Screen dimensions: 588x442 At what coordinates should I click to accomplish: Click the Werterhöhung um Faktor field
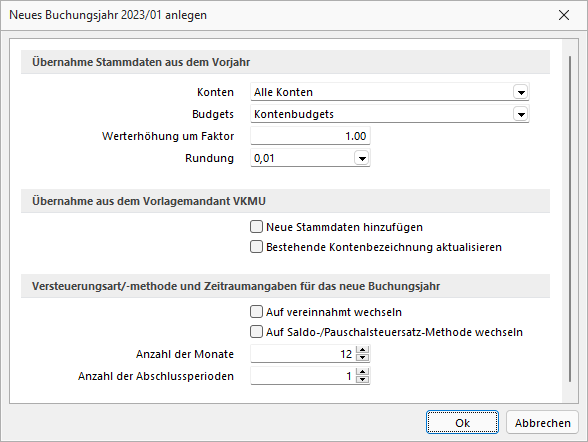tap(310, 136)
